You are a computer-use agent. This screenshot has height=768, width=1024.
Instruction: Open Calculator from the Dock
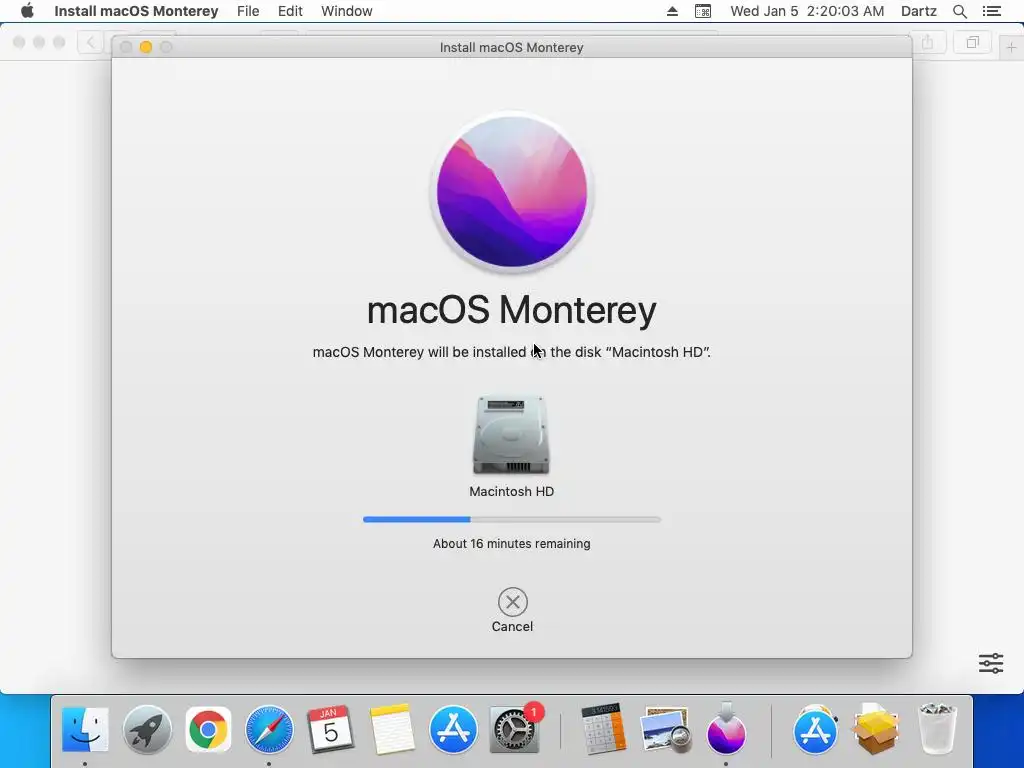pyautogui.click(x=603, y=729)
